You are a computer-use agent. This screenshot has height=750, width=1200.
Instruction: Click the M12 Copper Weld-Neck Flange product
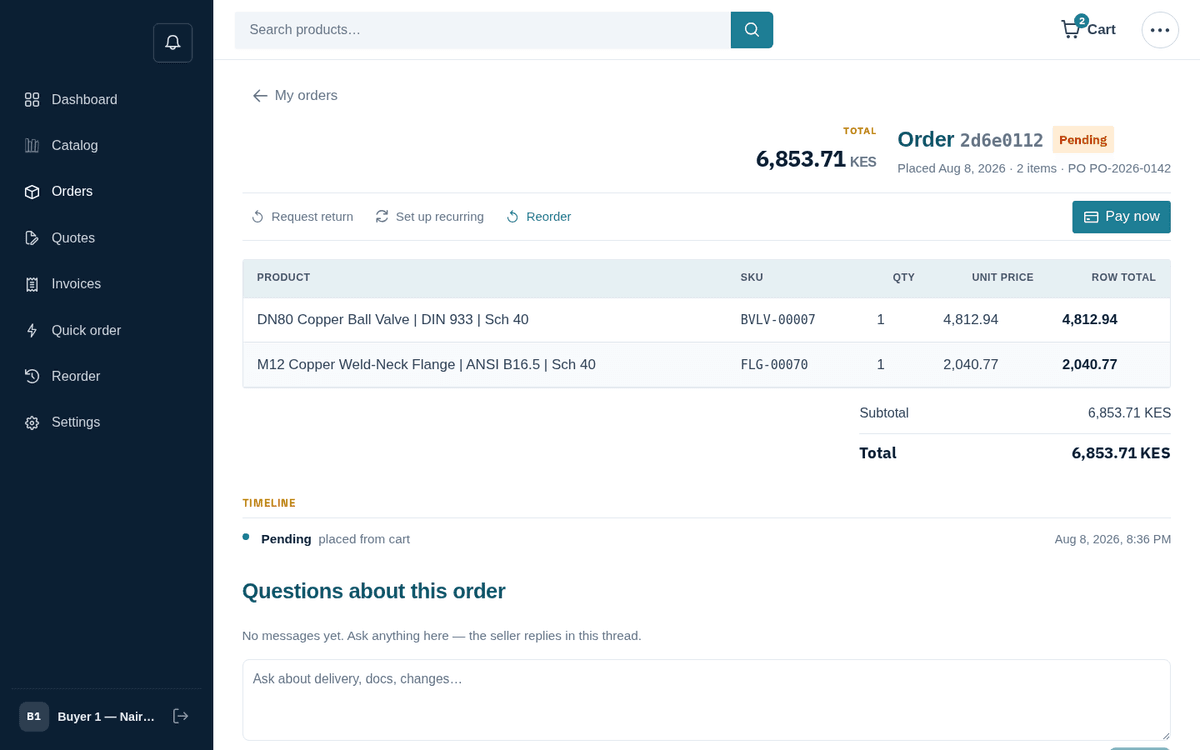426,365
